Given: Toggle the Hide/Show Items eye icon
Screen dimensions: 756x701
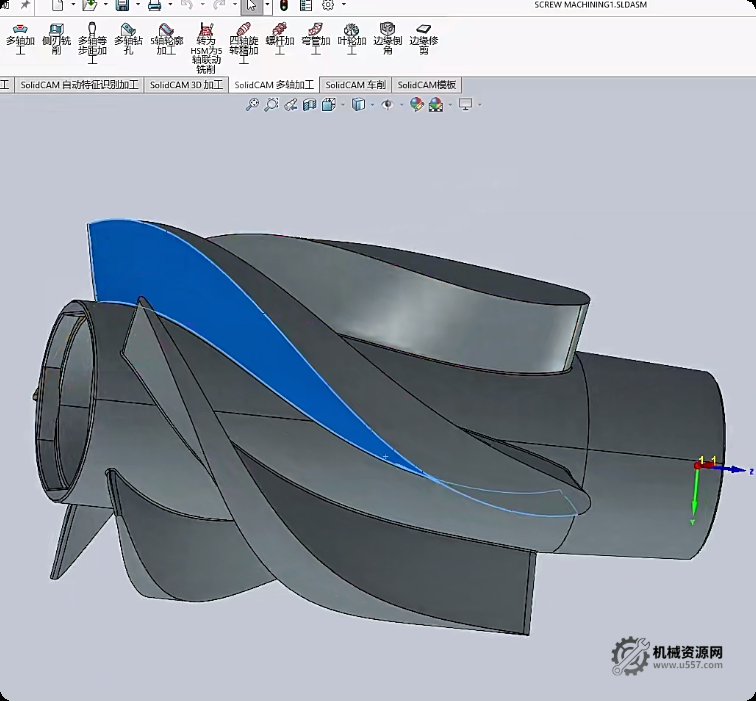Looking at the screenshot, I should coord(387,104).
